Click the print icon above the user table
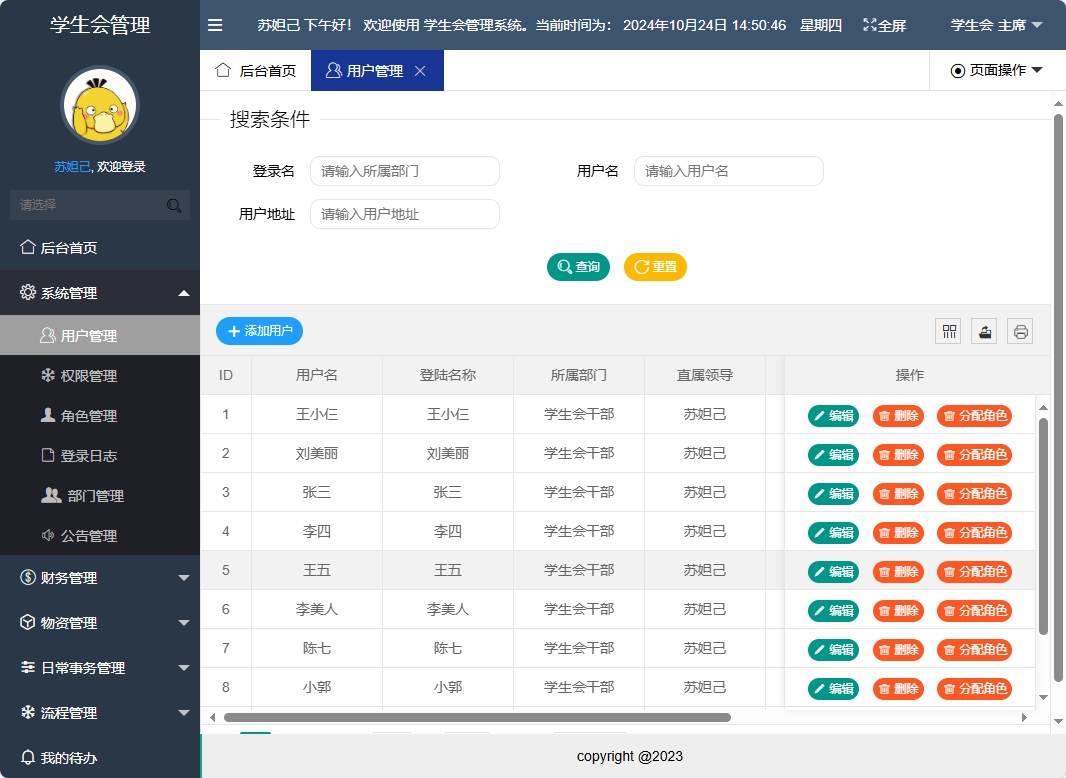The width and height of the screenshot is (1066, 778). pyautogui.click(x=1019, y=330)
